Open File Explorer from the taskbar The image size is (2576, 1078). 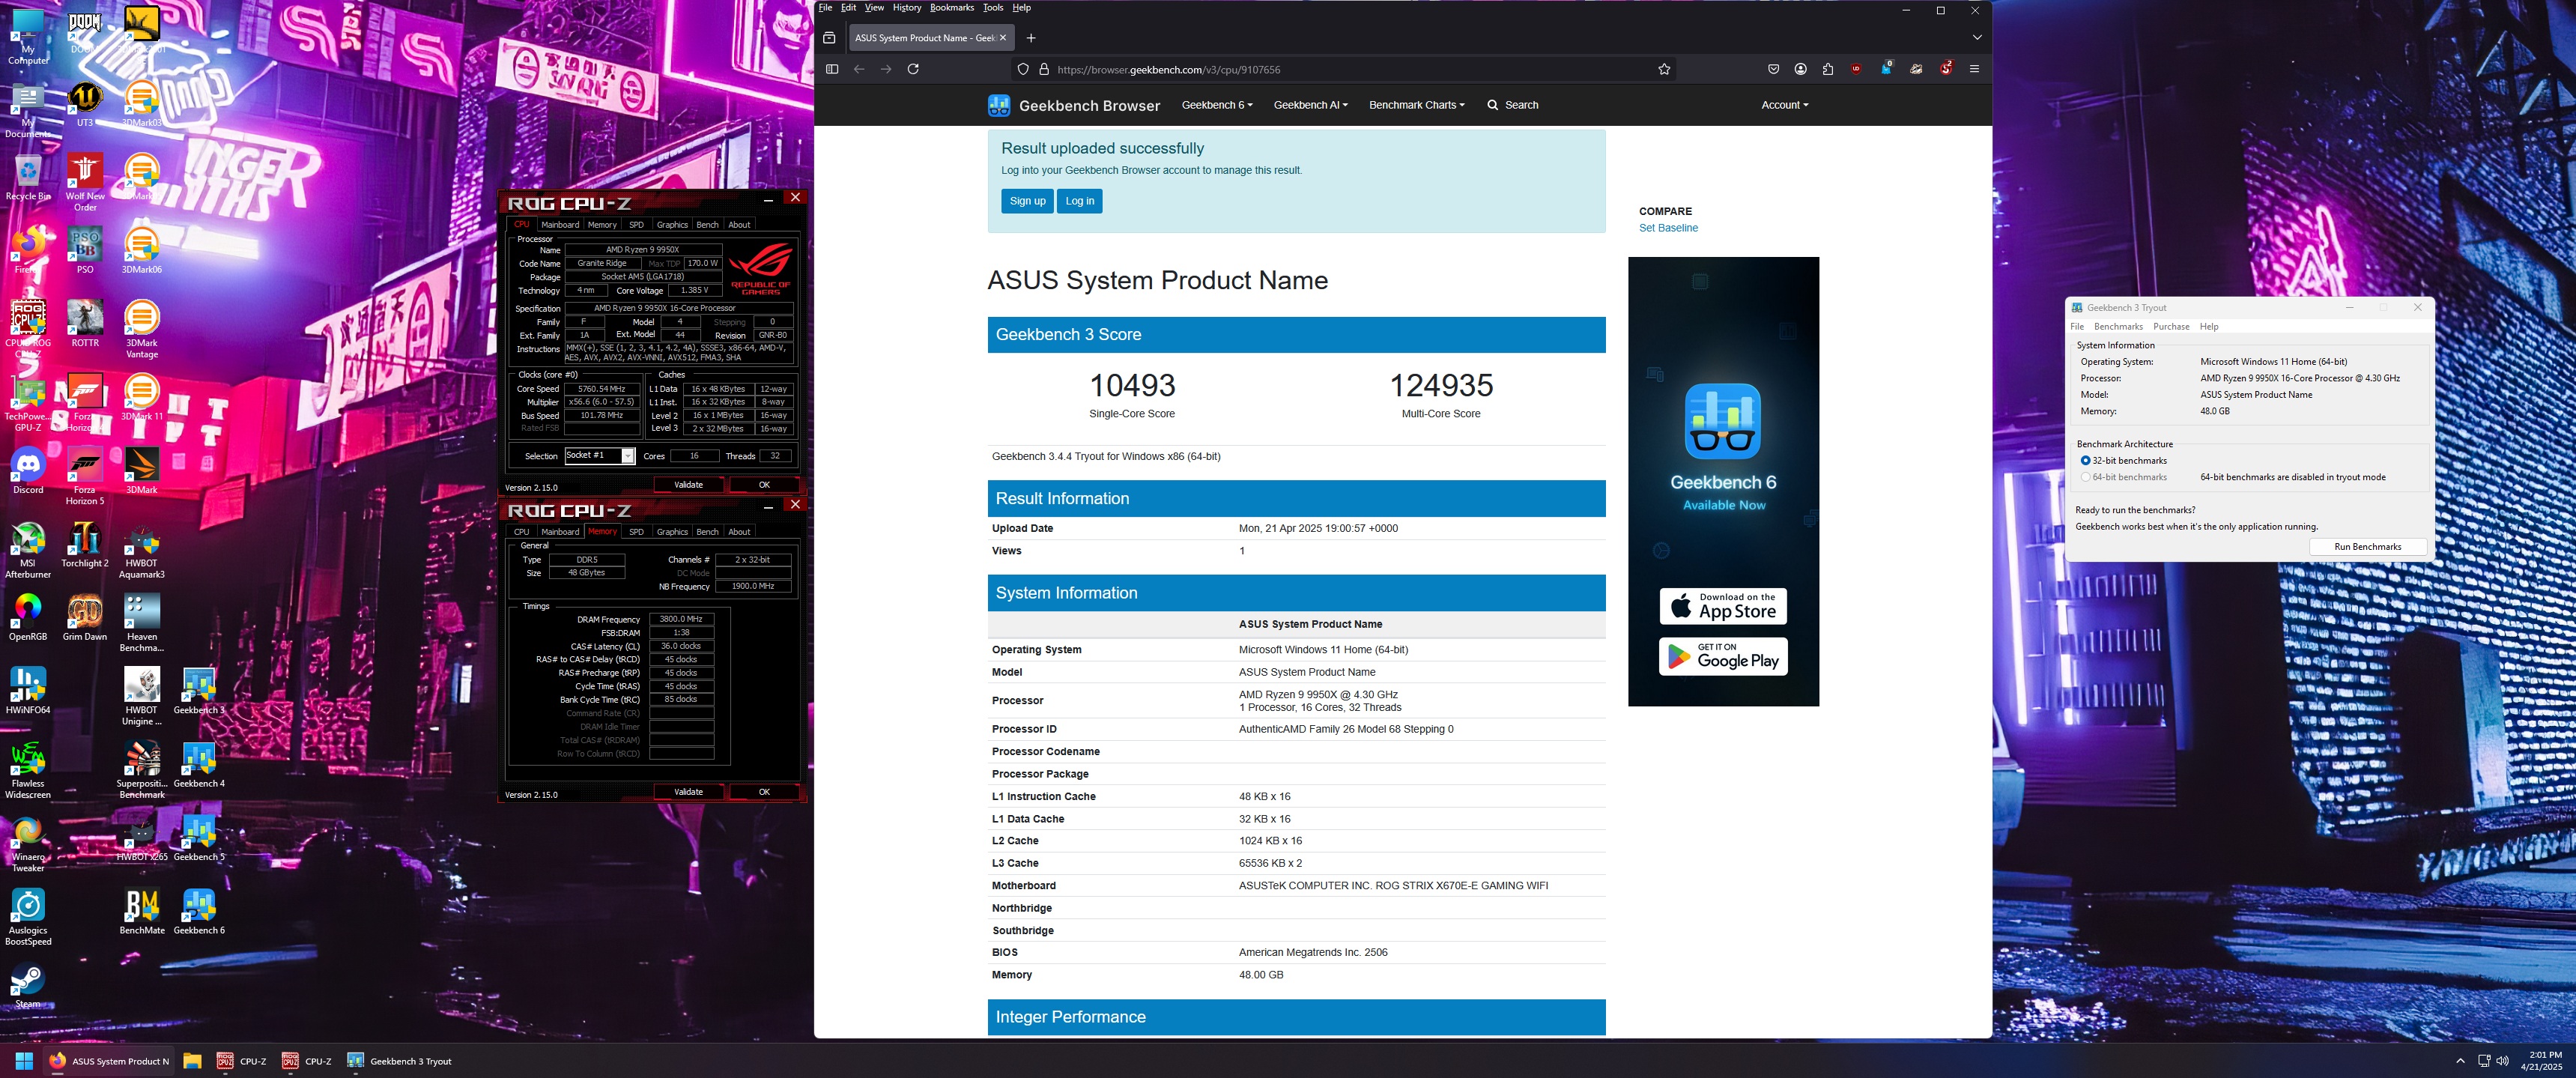pyautogui.click(x=192, y=1061)
